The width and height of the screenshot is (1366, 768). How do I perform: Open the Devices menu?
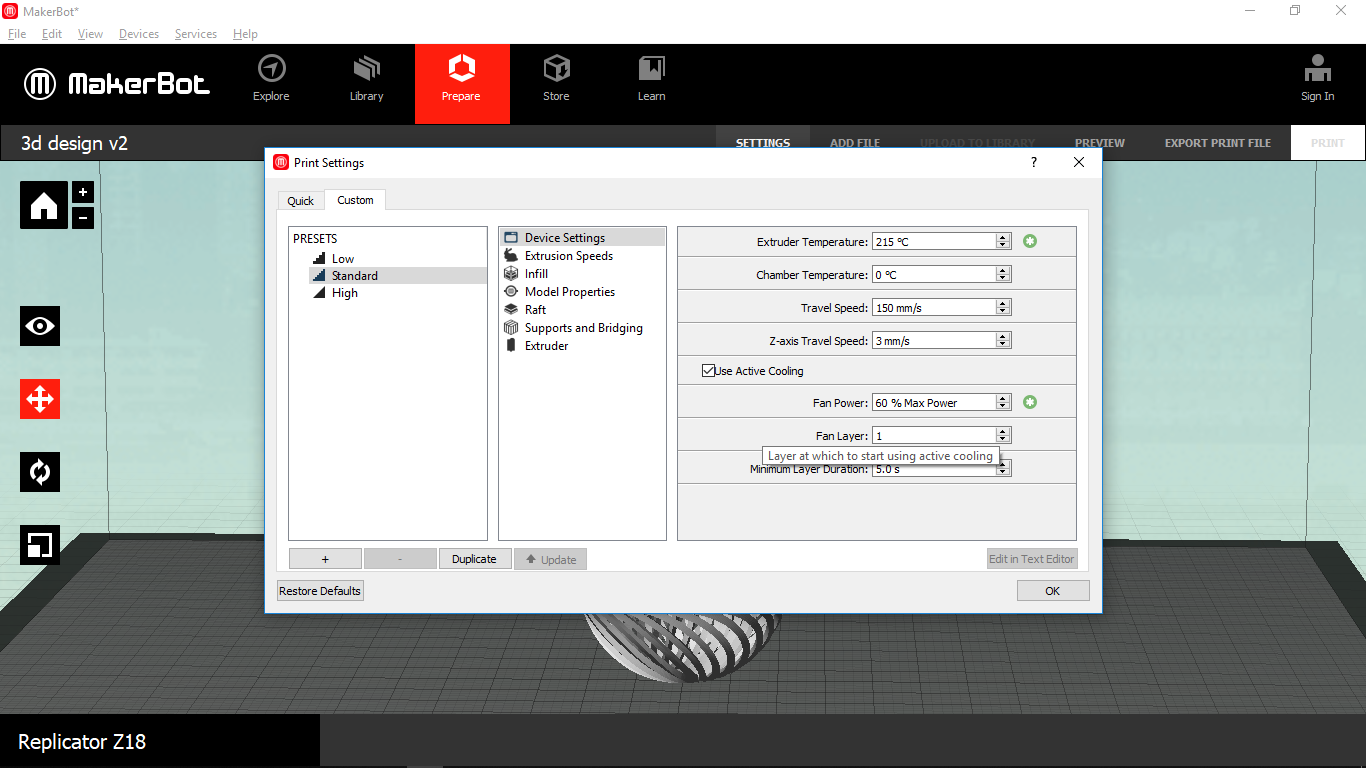click(139, 33)
